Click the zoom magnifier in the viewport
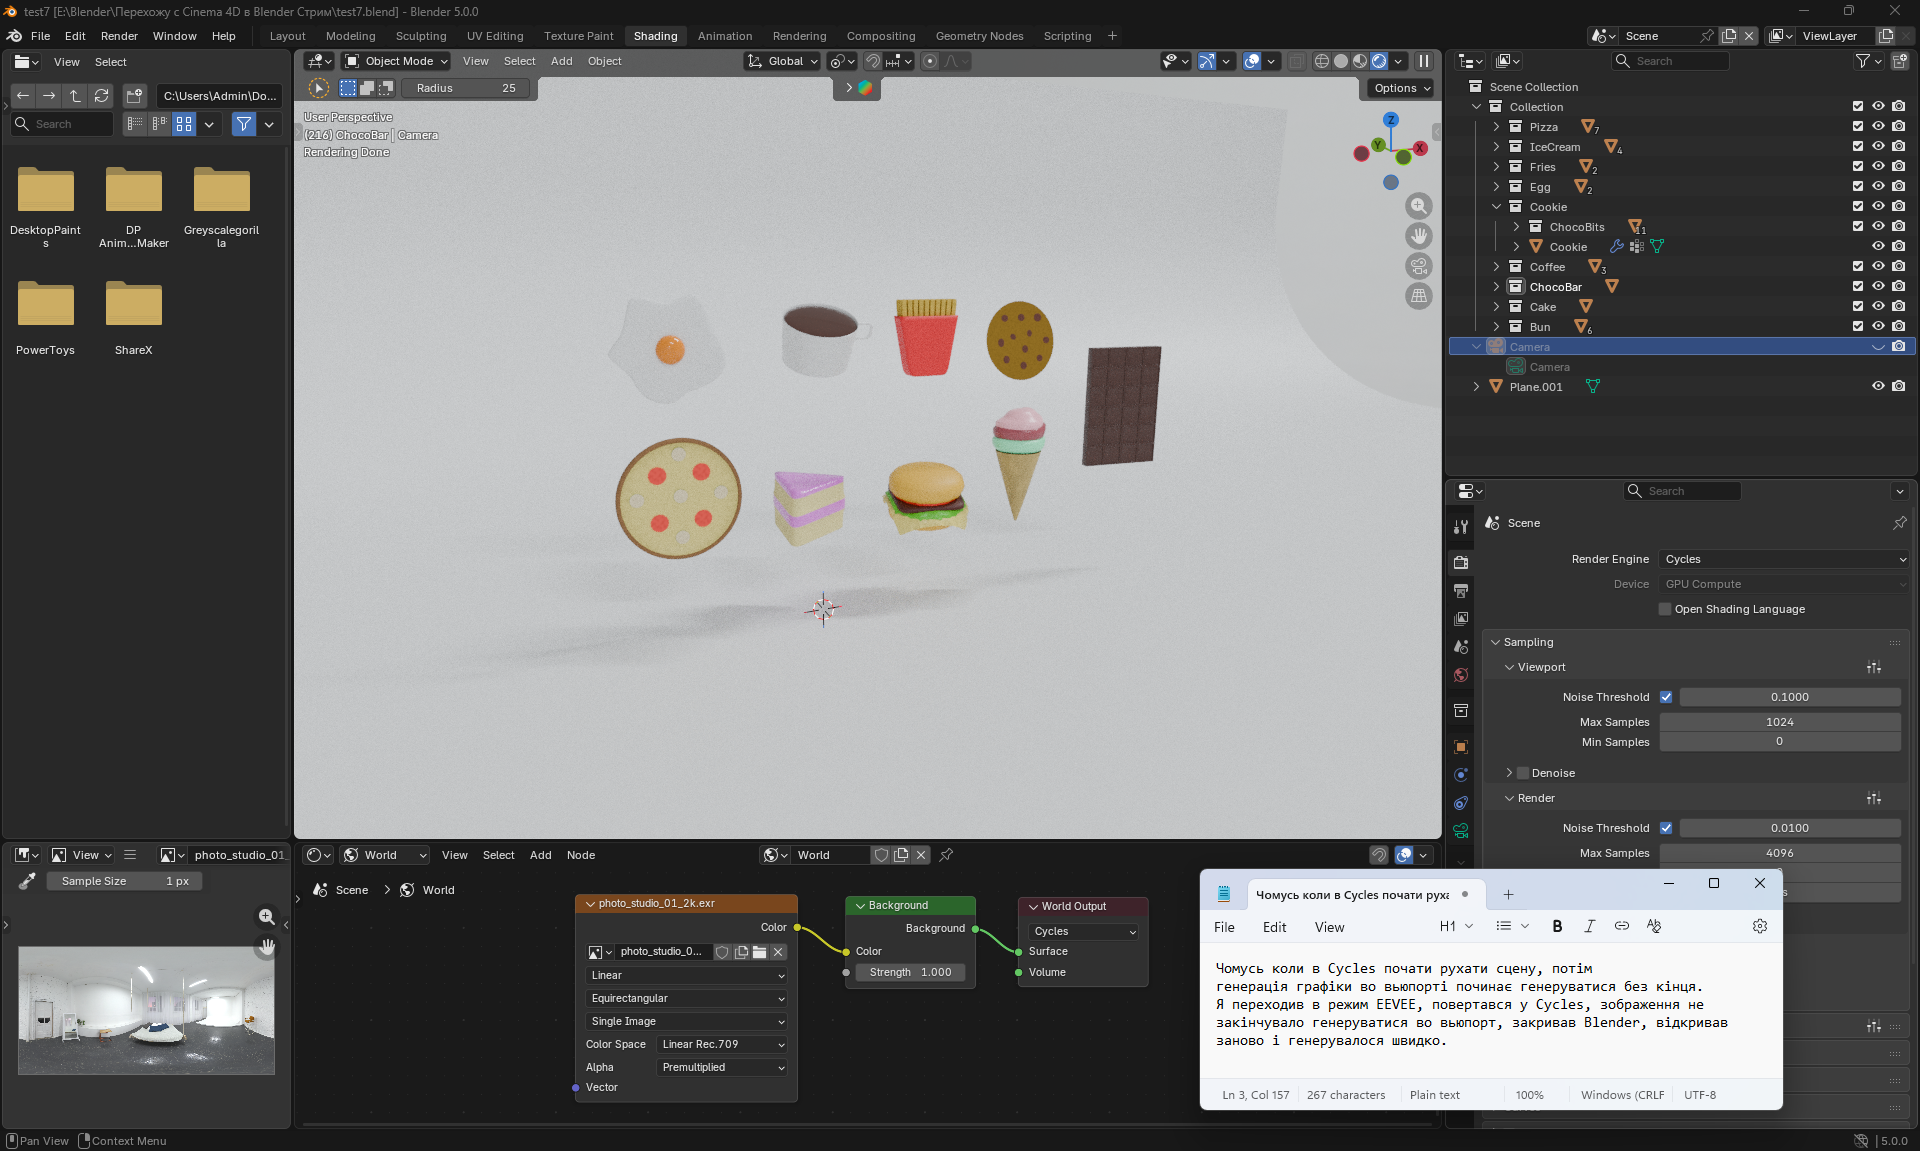1920x1151 pixels. click(1418, 206)
